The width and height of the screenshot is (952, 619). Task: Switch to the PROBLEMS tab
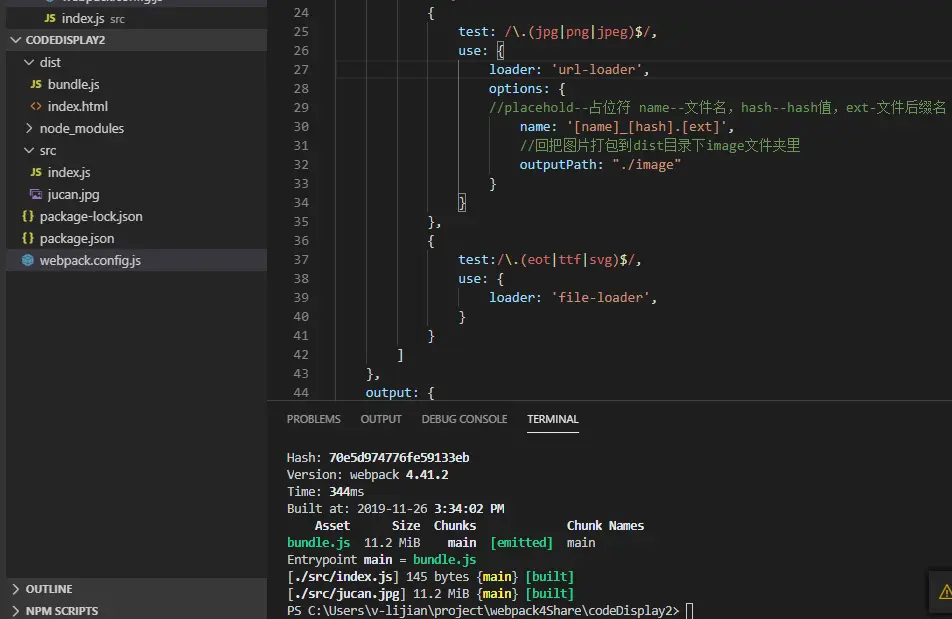tap(313, 419)
